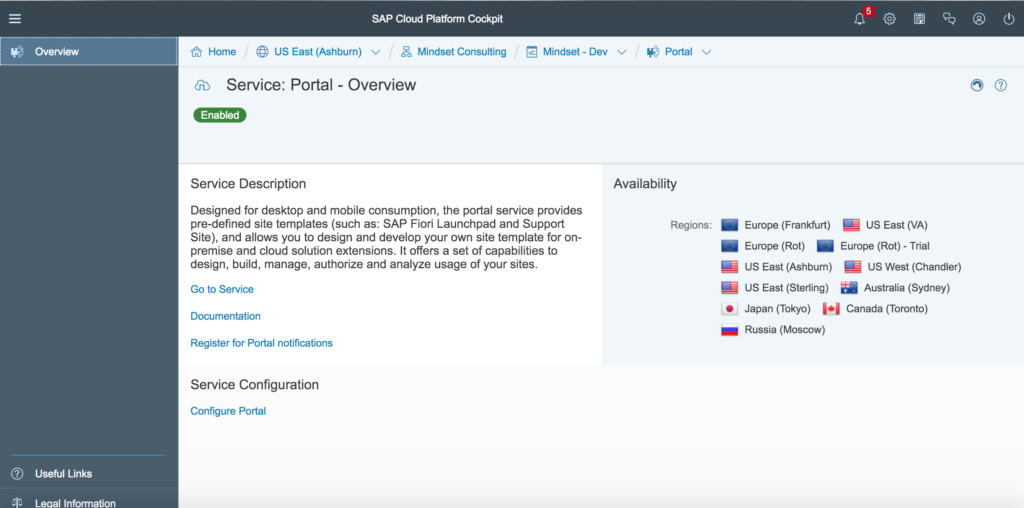Open the US East (Ashburn) breadcrumb link
This screenshot has height=508, width=1024.
(x=318, y=52)
